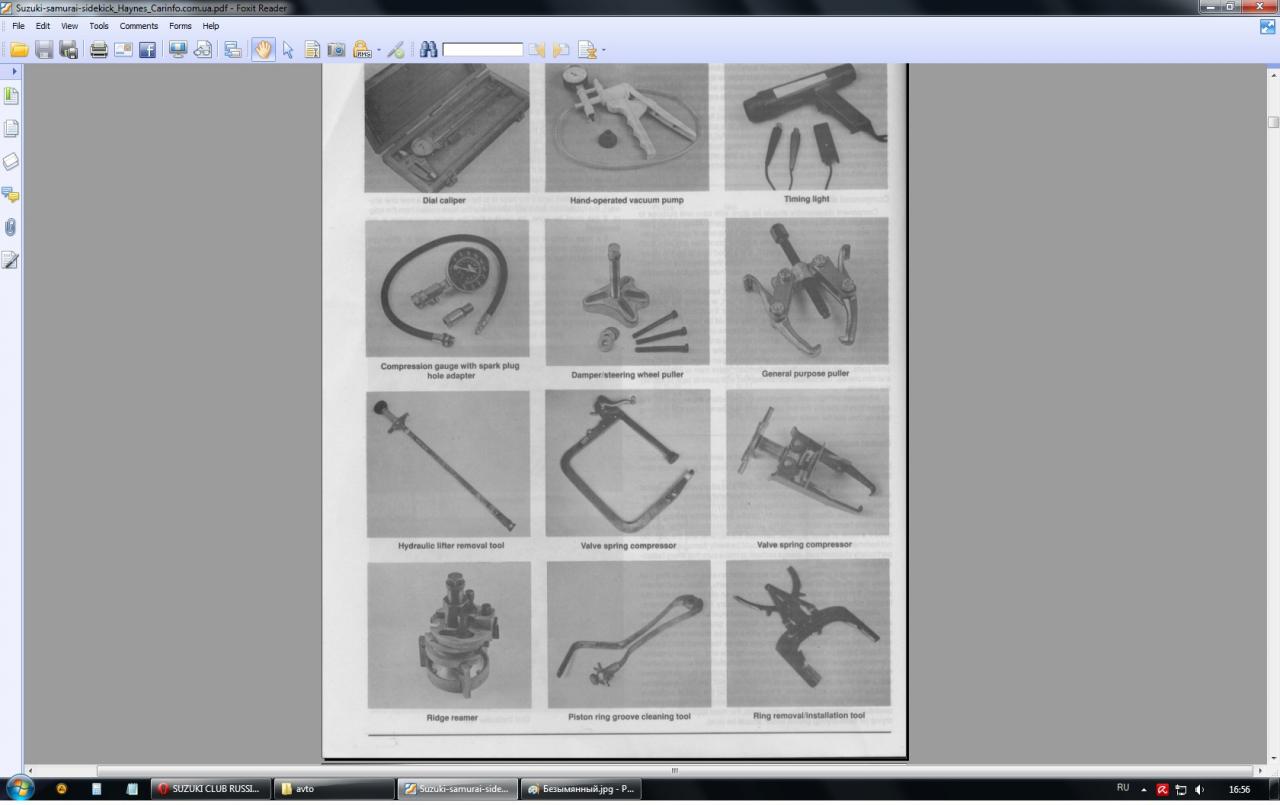Switch to SUZUKI CLUB RUSSI taskbar window
Screen dimensions: 1280x805
point(210,789)
